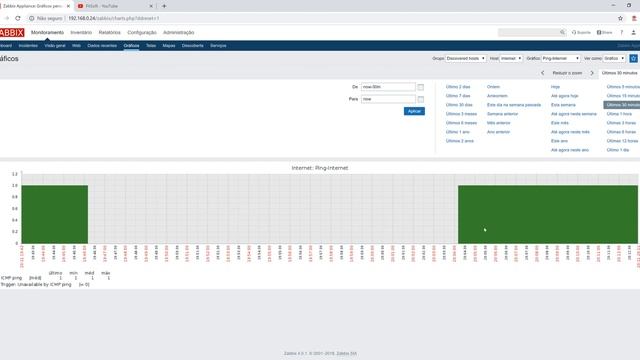The width and height of the screenshot is (640, 360).
Task: Click Reduzir o zoom button
Action: (567, 73)
